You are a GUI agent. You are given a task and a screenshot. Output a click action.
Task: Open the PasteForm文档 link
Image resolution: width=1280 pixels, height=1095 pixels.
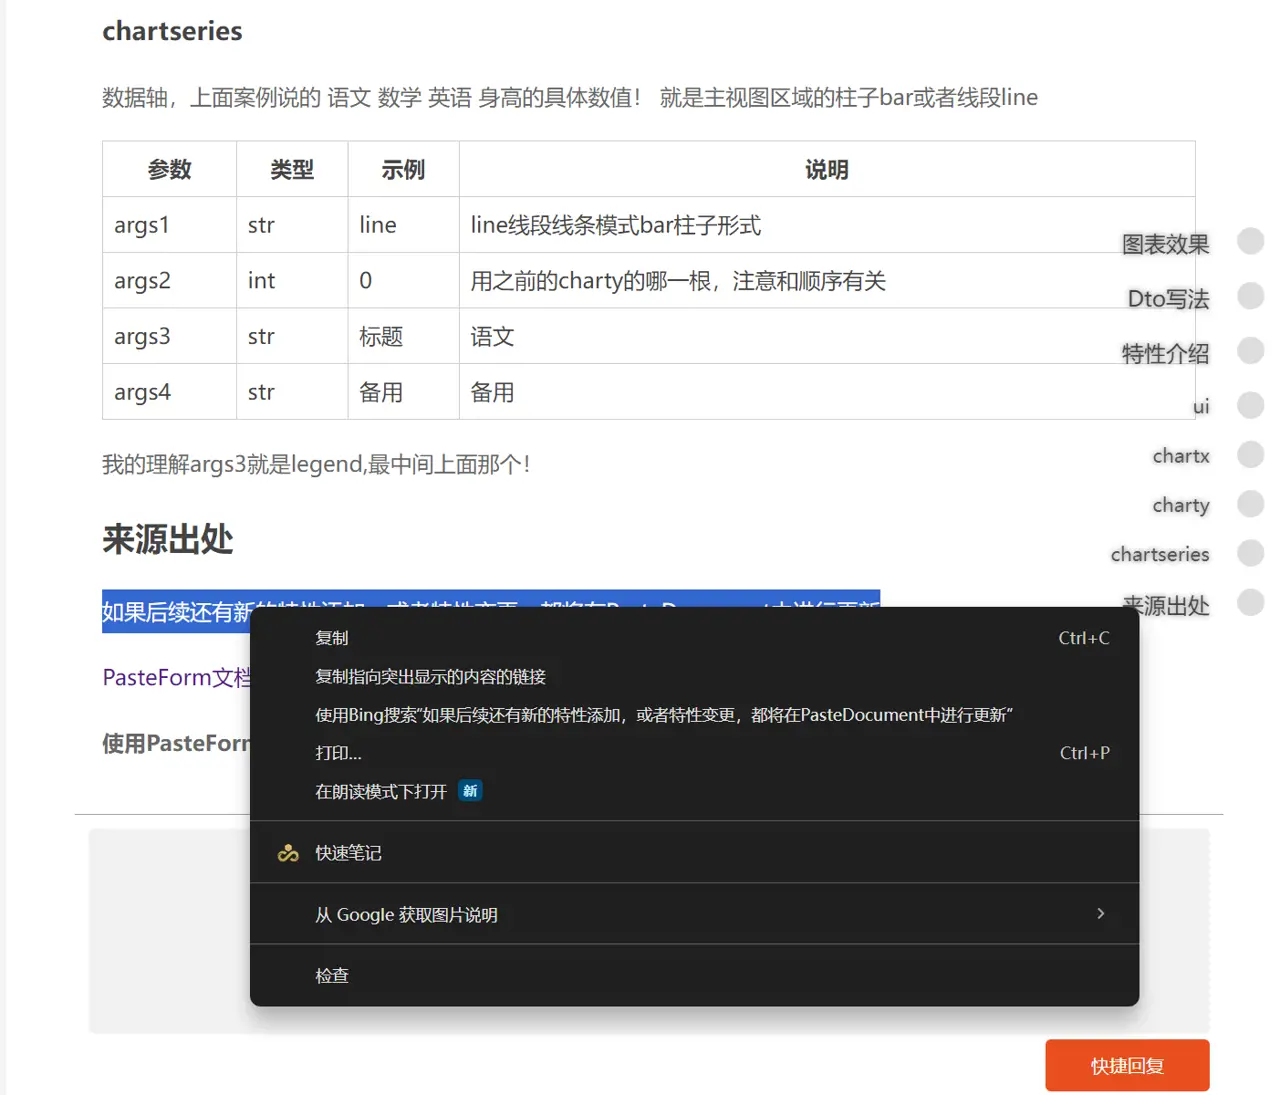(x=177, y=678)
